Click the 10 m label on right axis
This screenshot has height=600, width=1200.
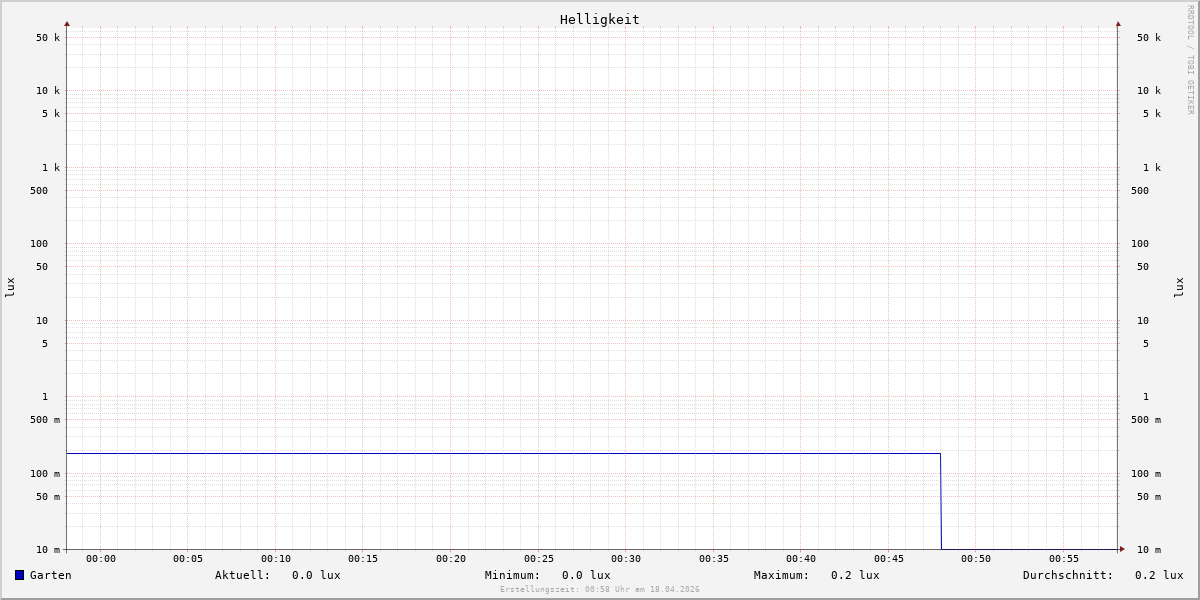tap(1149, 550)
